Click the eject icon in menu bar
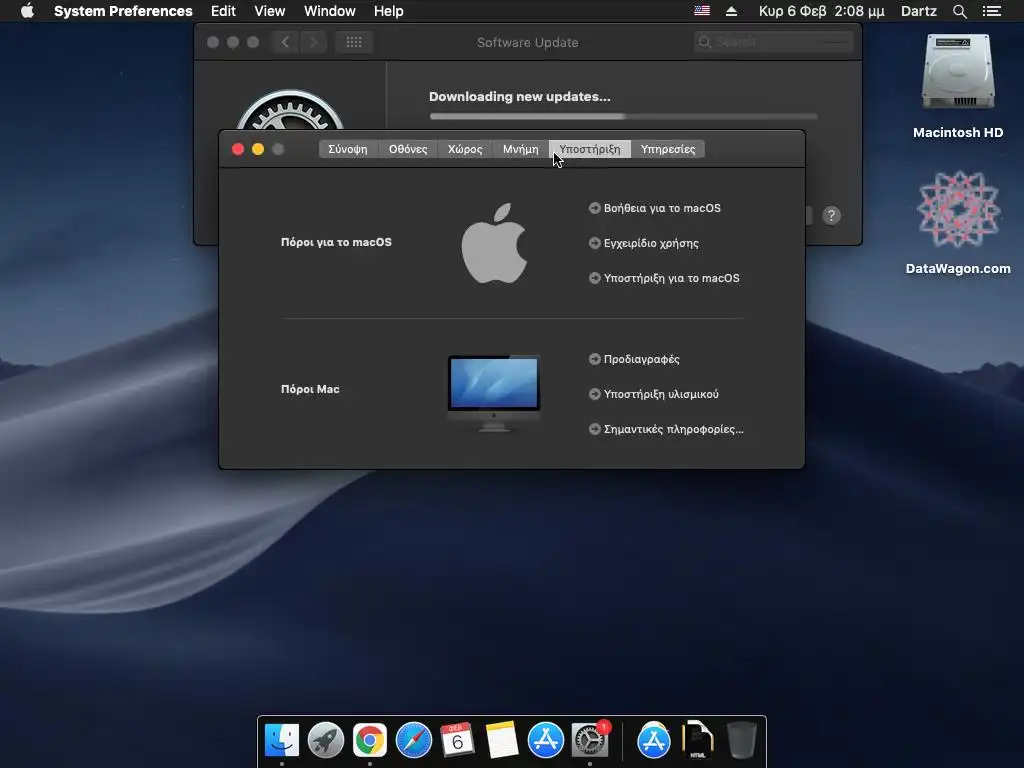The height and width of the screenshot is (768, 1024). [731, 11]
